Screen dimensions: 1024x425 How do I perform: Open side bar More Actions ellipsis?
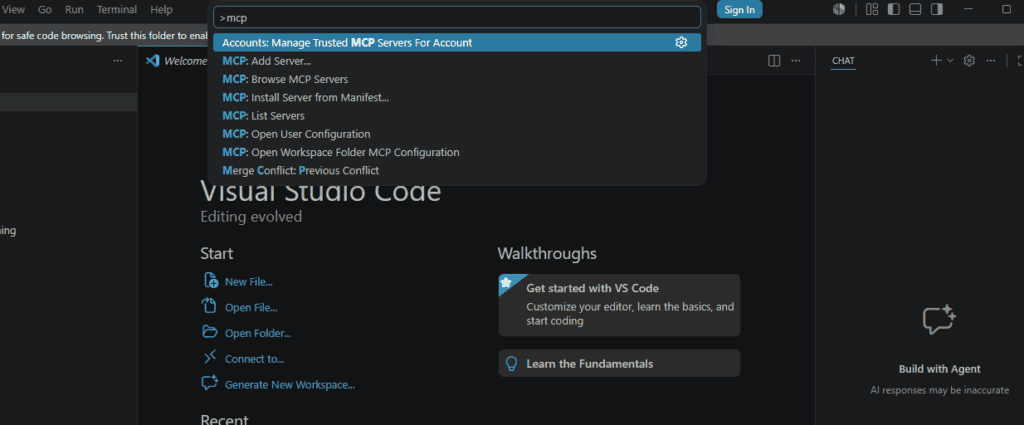[118, 60]
